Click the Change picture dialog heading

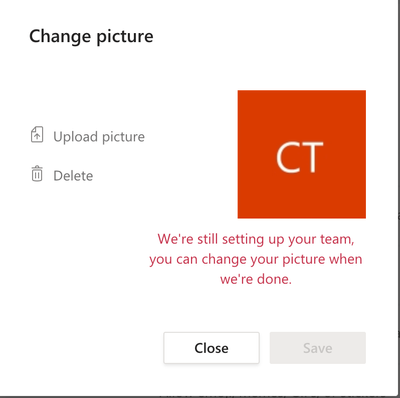click(x=91, y=37)
